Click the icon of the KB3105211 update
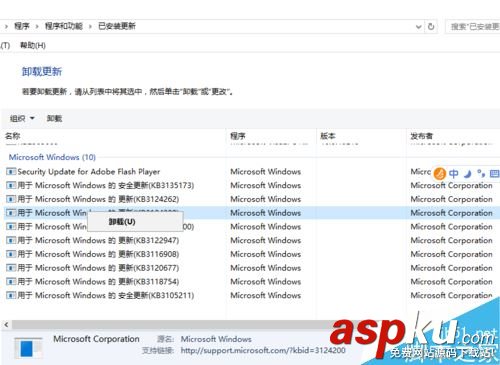500x365 pixels. (11, 295)
